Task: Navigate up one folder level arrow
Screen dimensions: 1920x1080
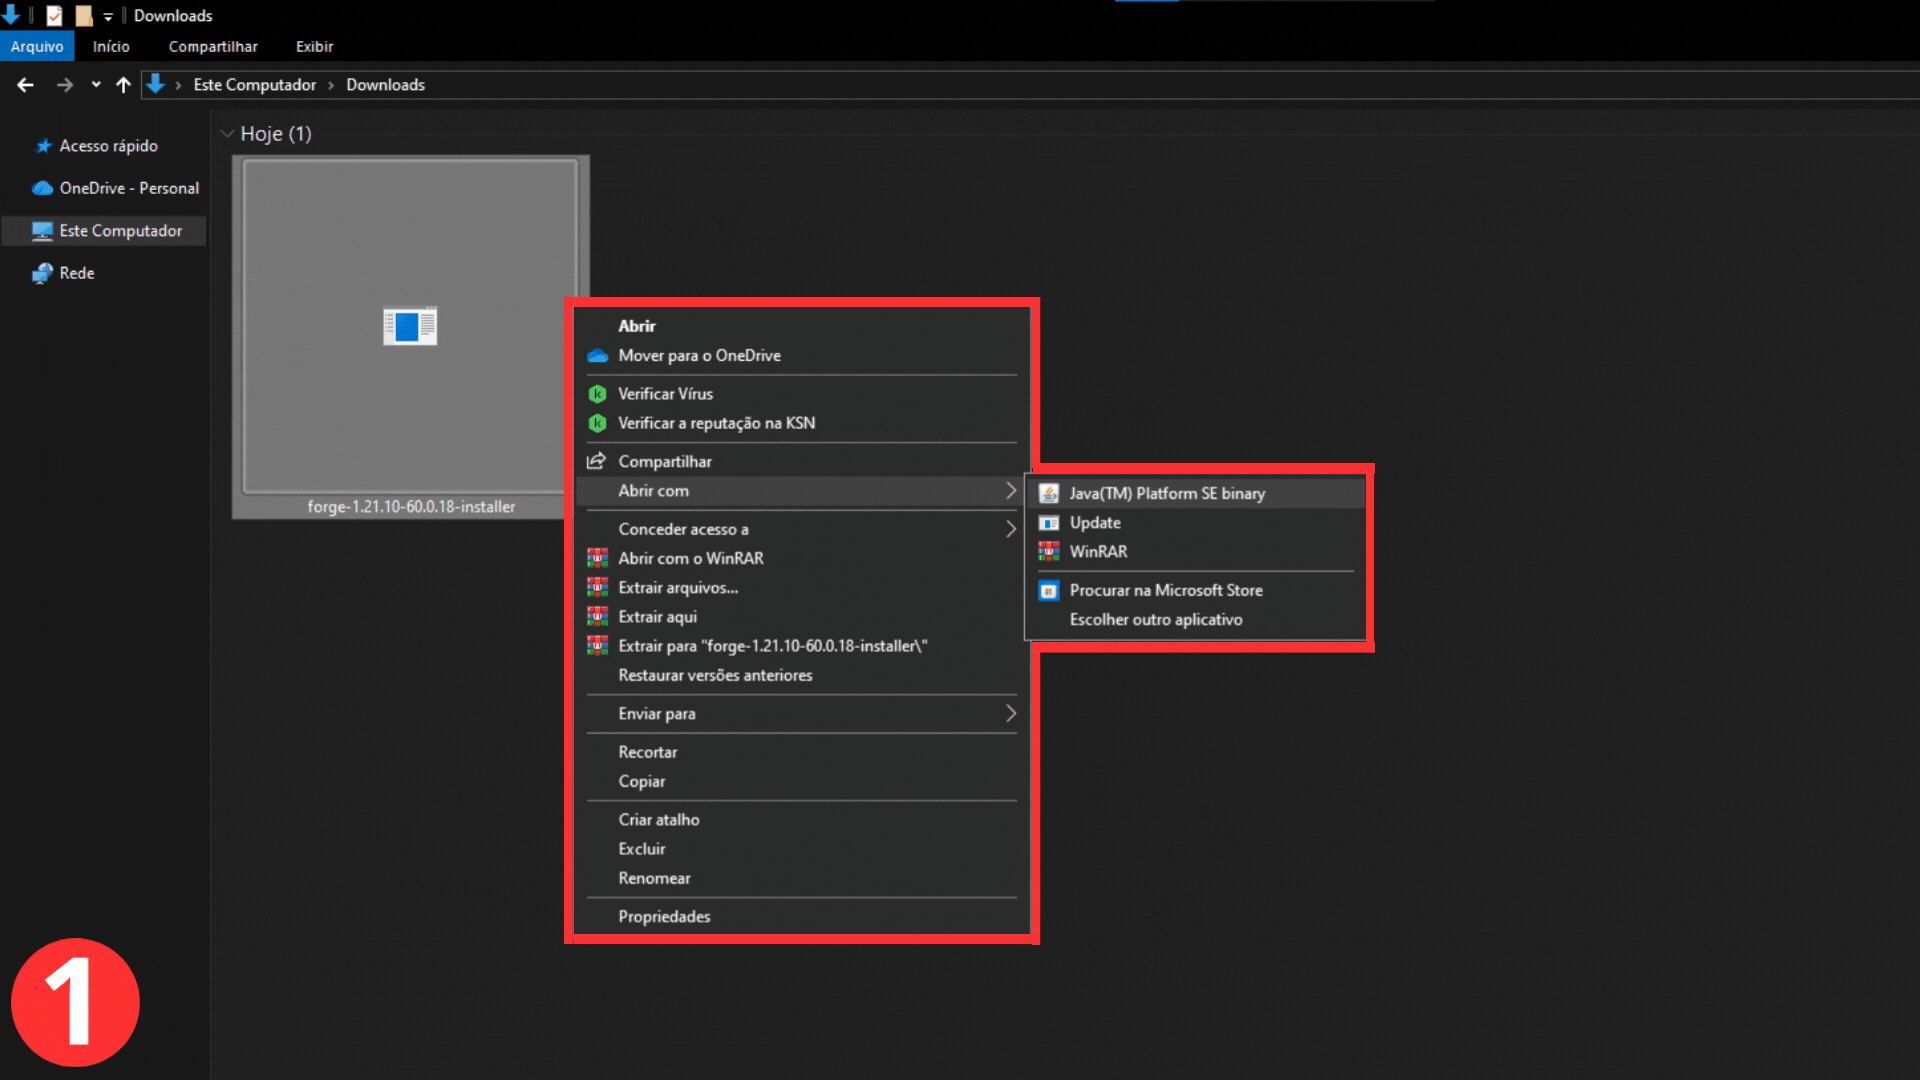Action: pos(123,85)
